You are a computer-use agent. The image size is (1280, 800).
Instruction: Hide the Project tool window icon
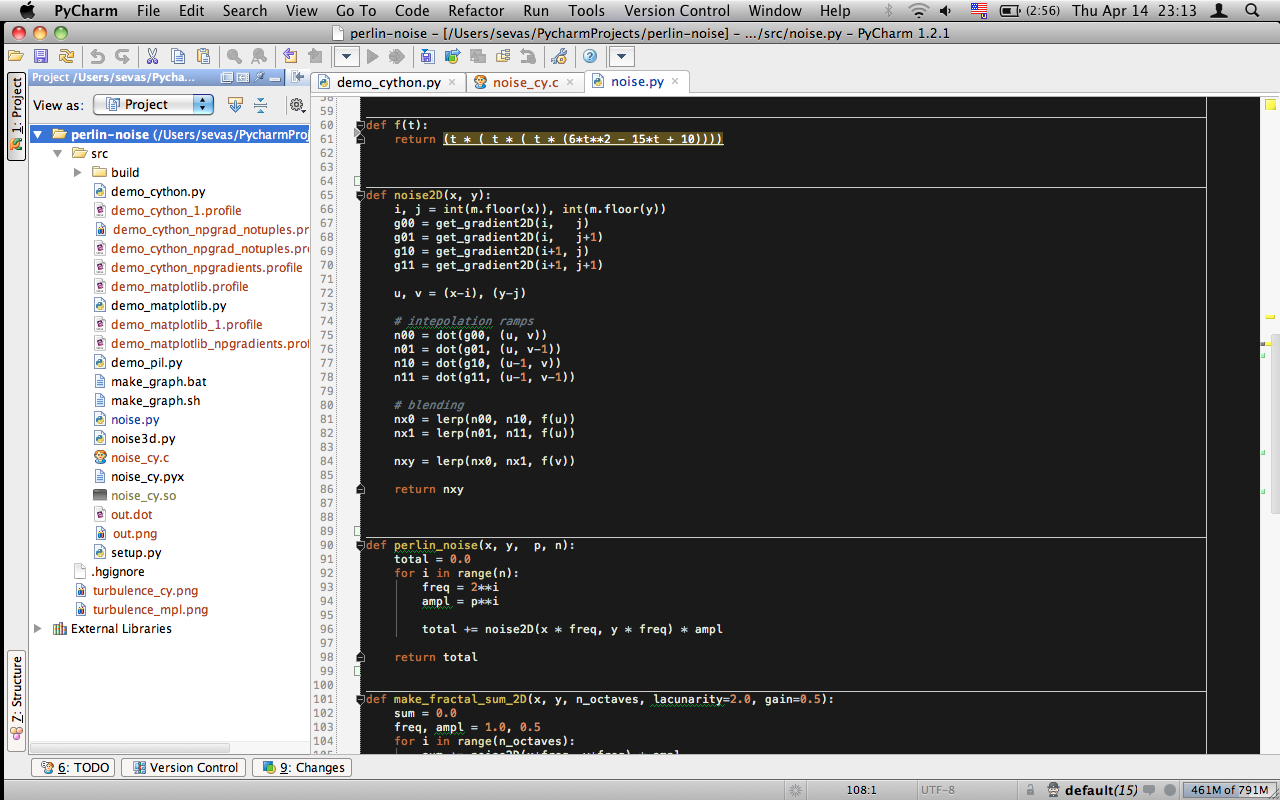[x=274, y=77]
